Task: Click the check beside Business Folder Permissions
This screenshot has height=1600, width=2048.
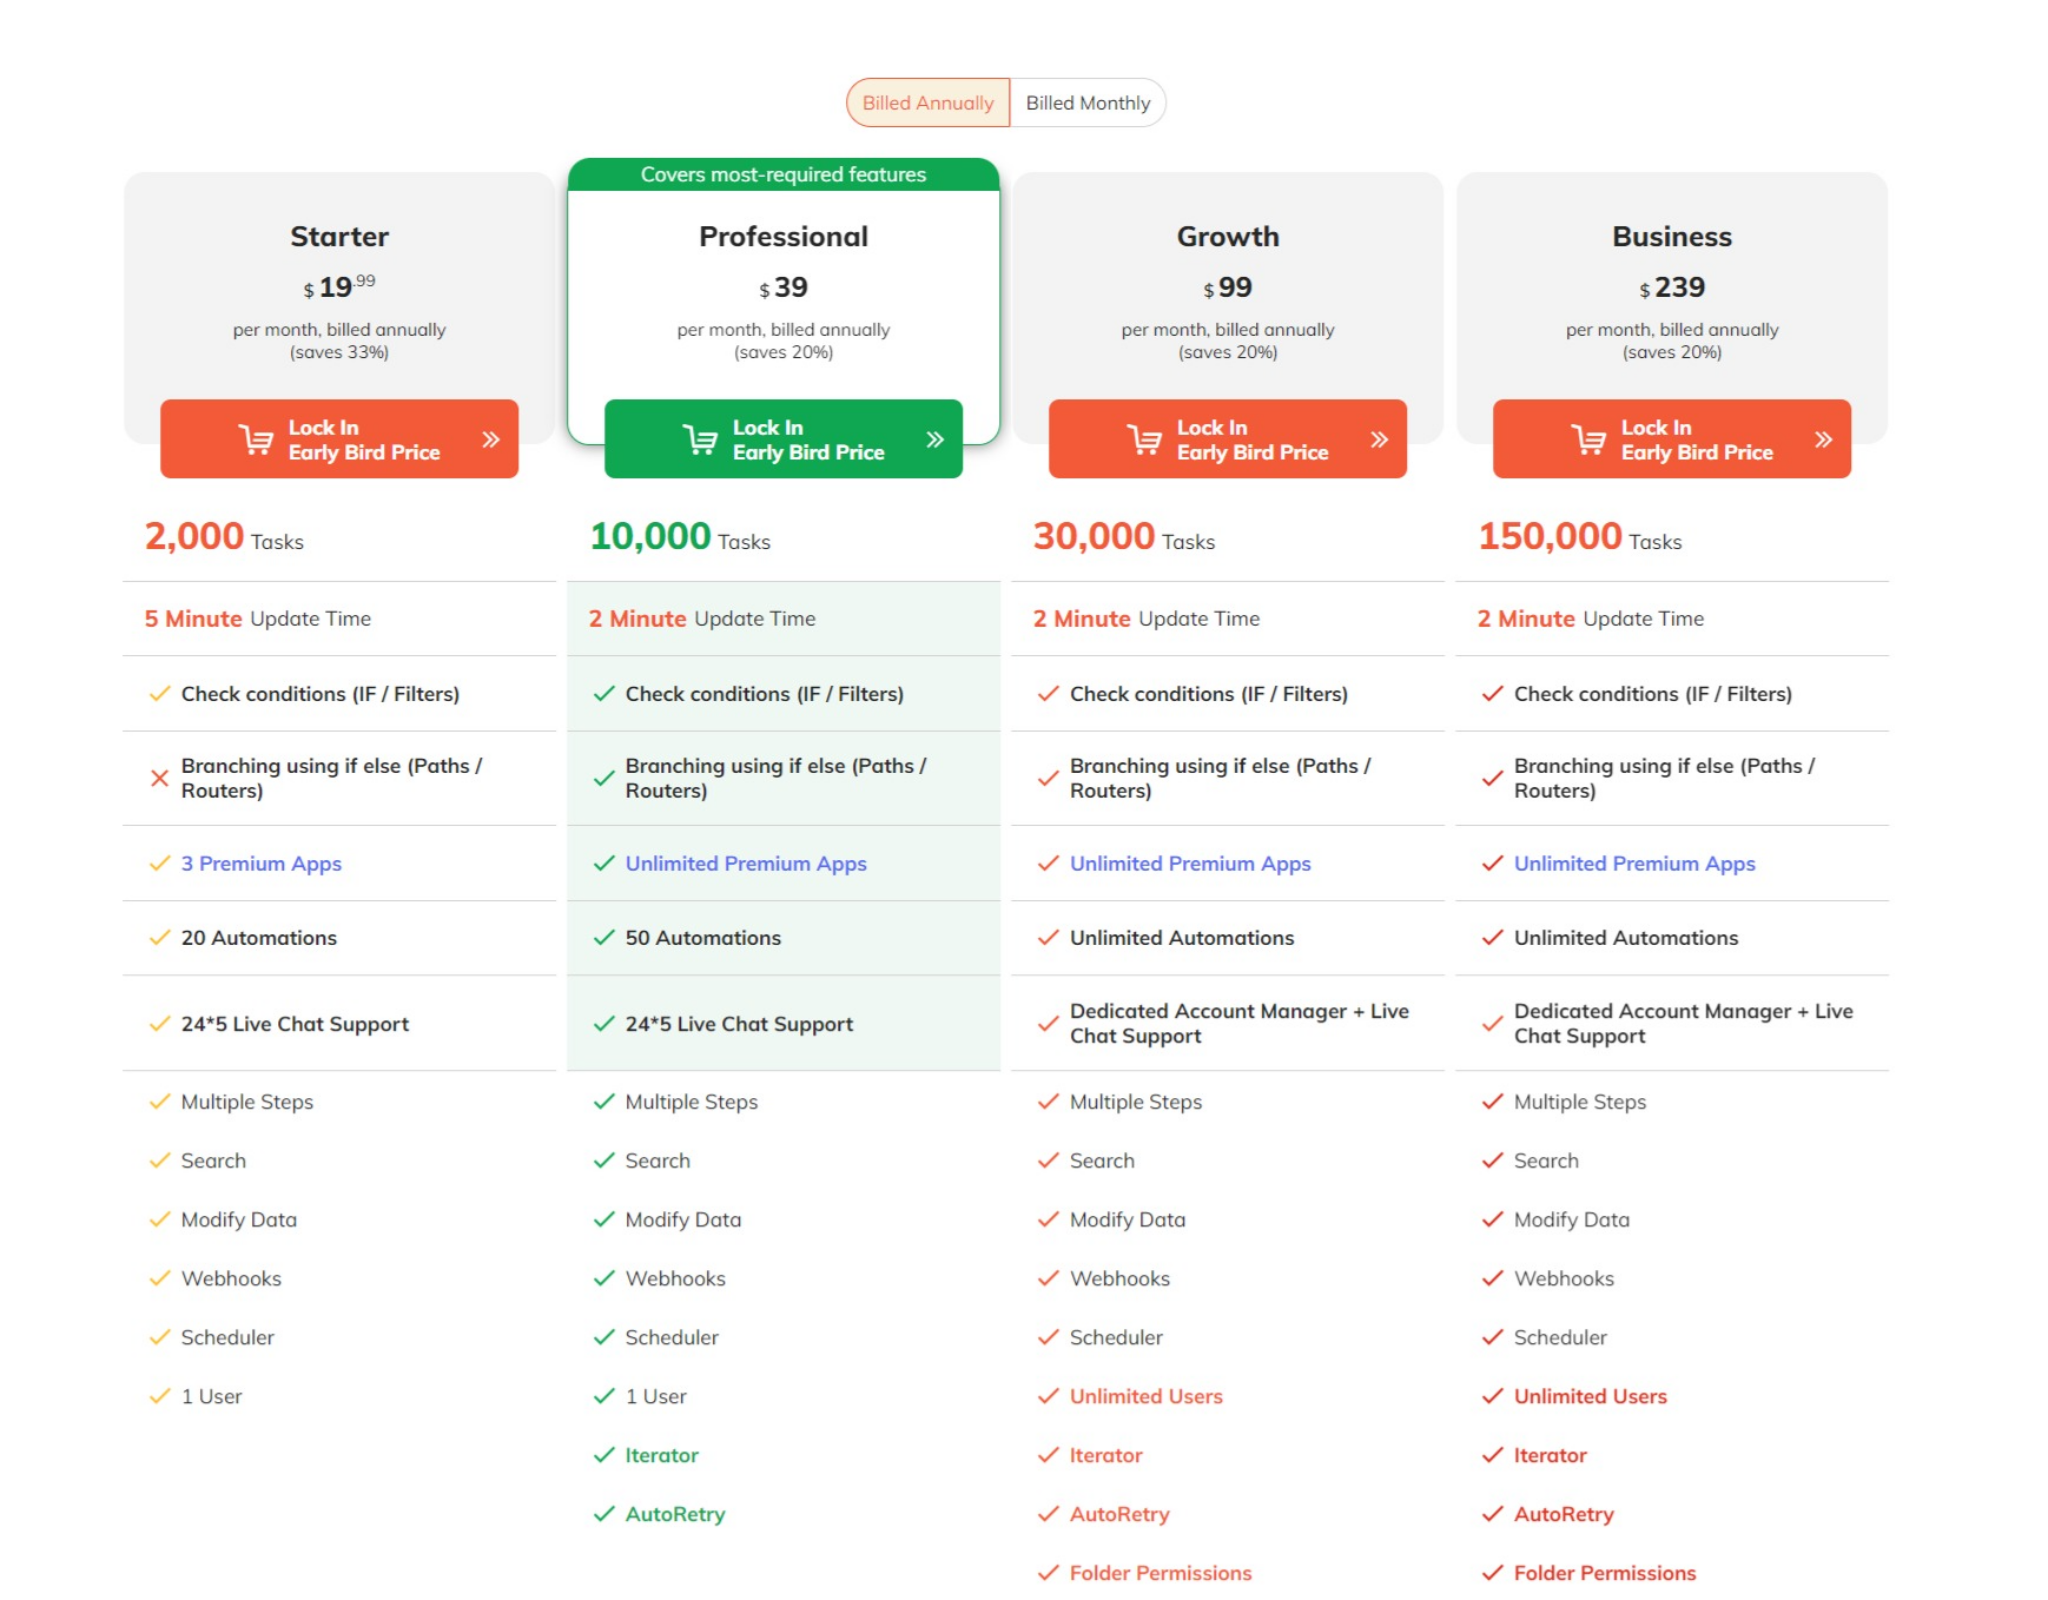Action: pos(1491,1573)
